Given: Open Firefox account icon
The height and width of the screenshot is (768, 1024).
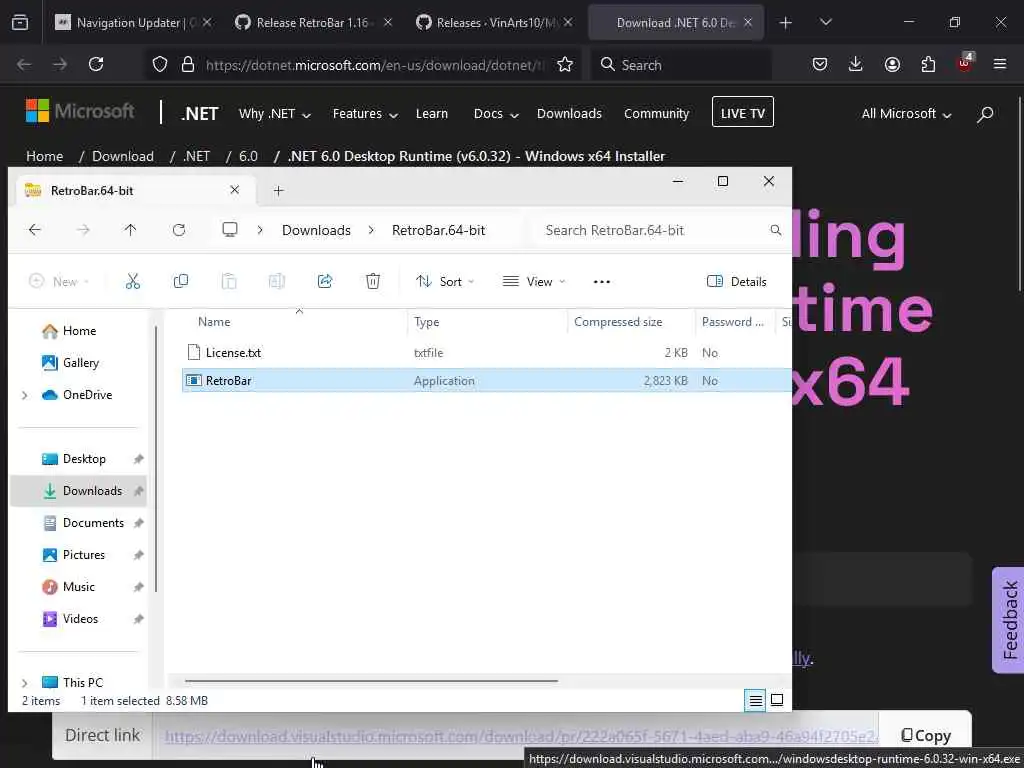Looking at the screenshot, I should tap(892, 64).
